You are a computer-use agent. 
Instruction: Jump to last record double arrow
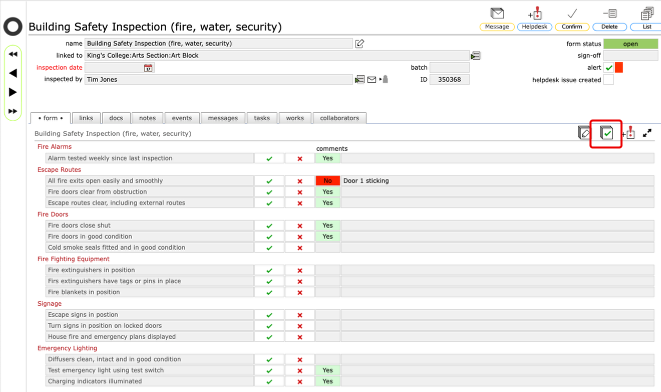pos(13,111)
